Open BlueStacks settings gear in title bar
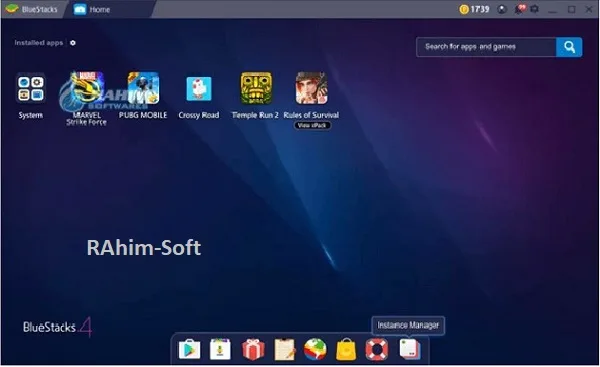 click(535, 9)
